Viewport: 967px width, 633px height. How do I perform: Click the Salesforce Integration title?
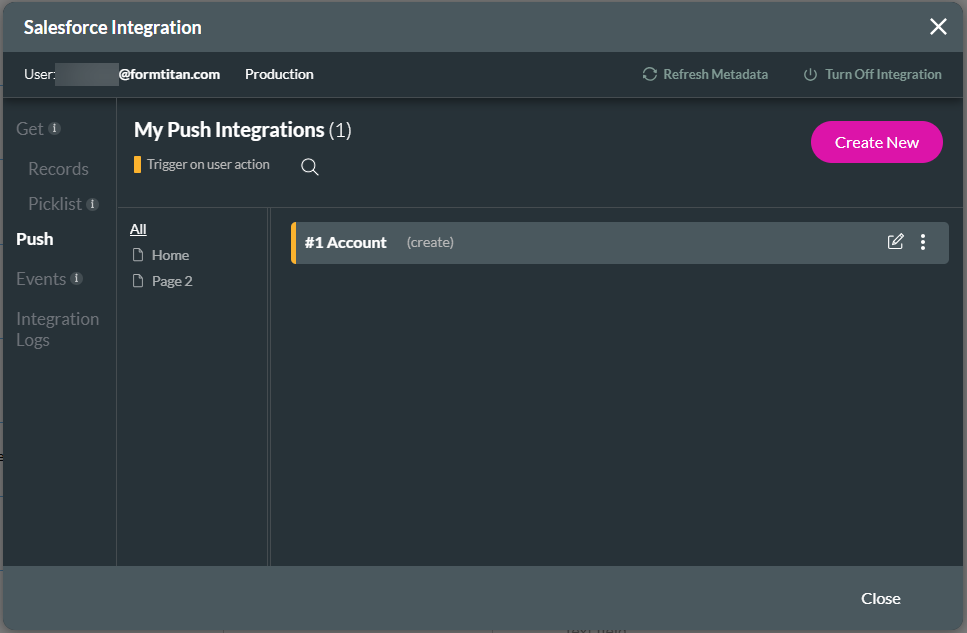[x=112, y=27]
